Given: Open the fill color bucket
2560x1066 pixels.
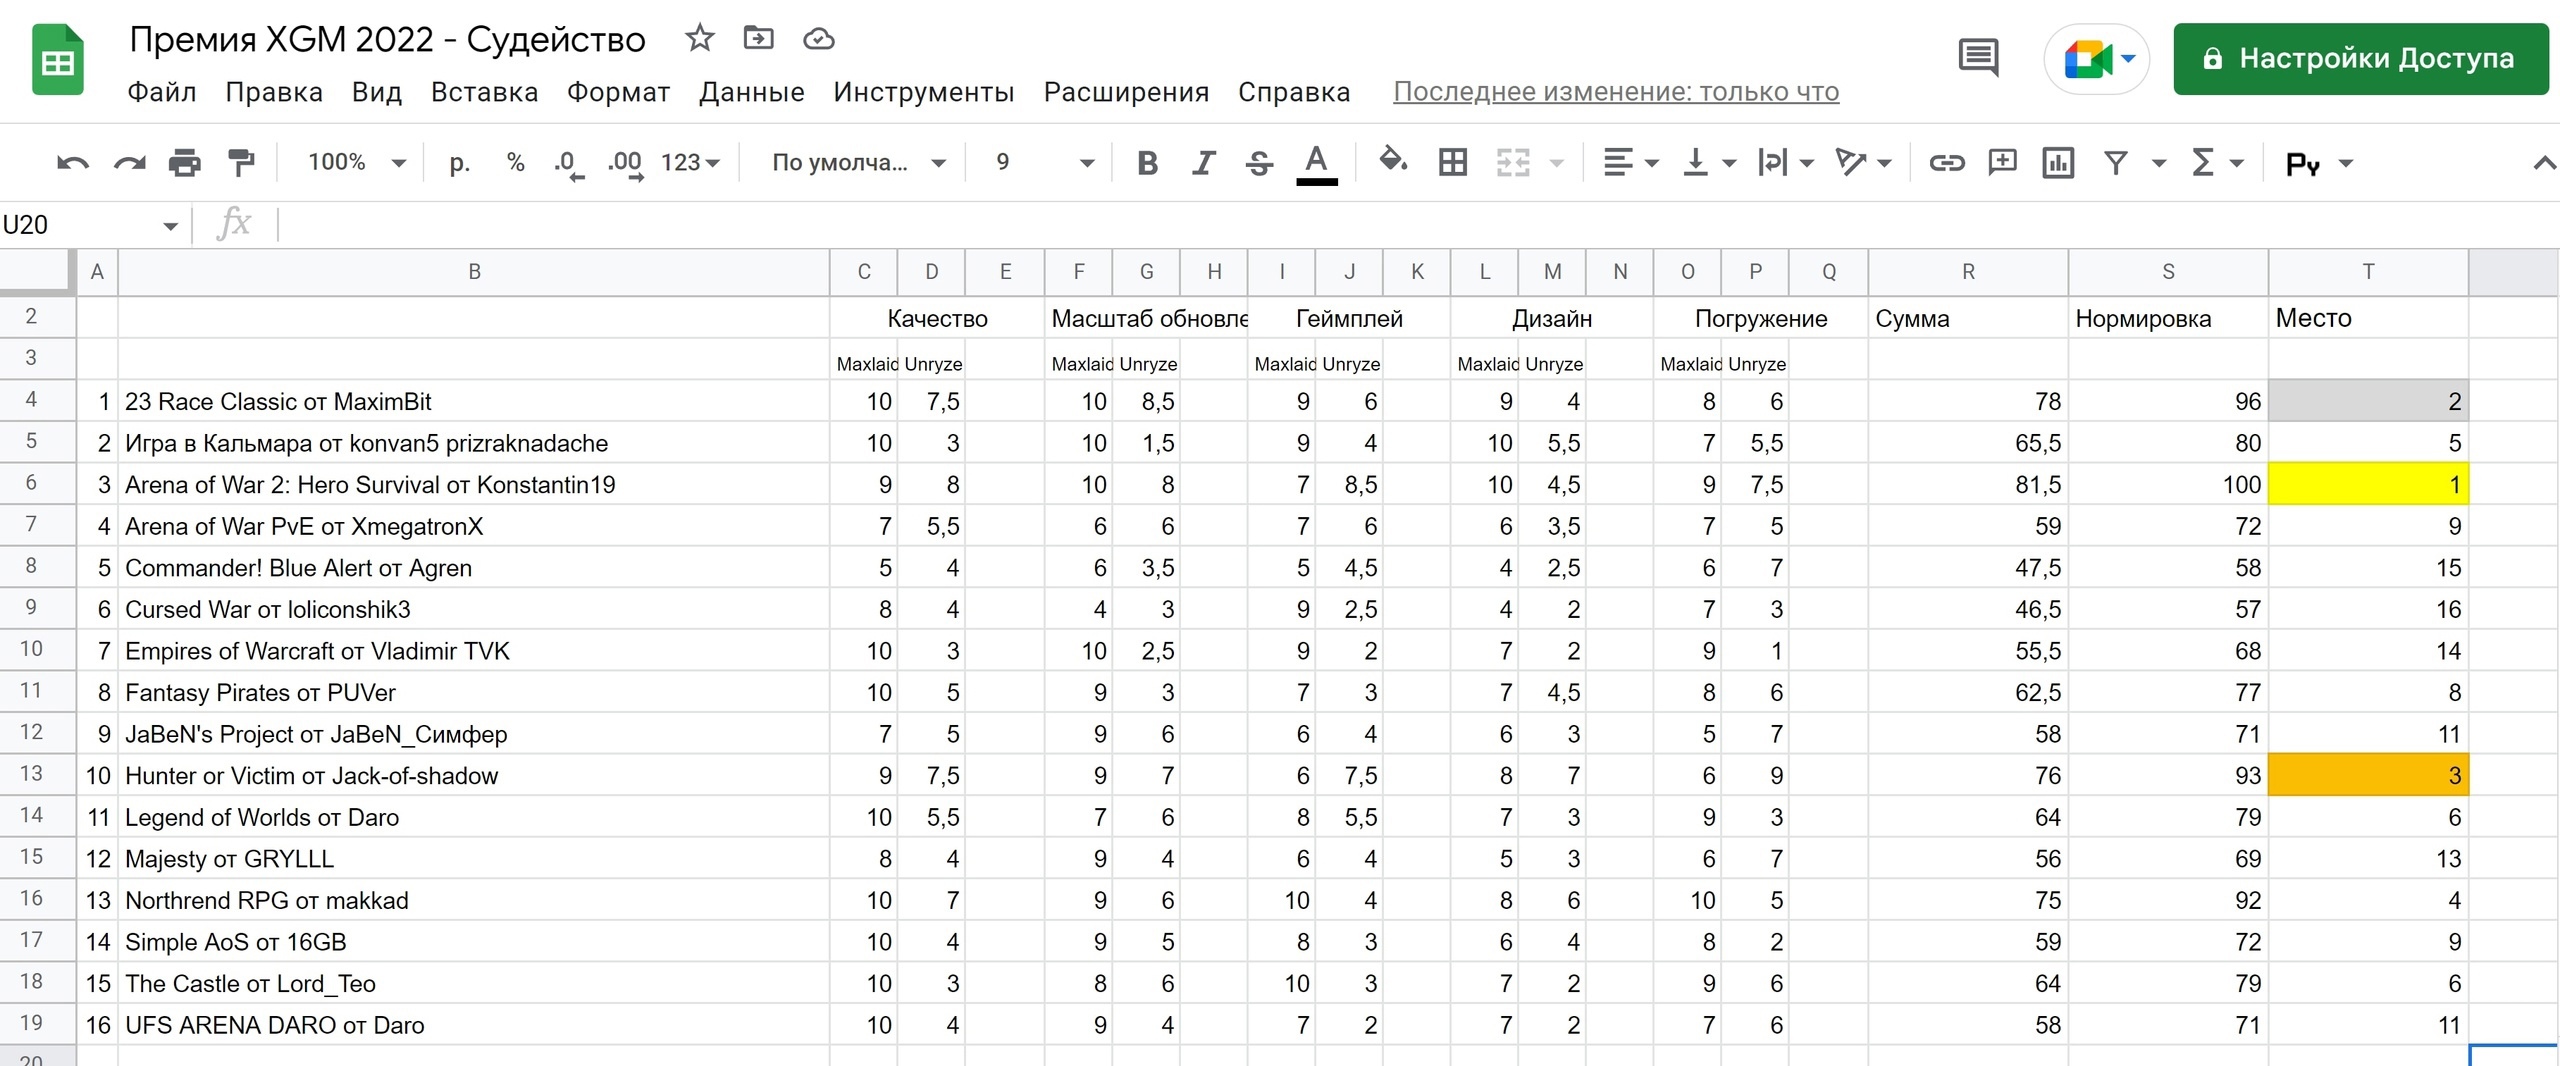Looking at the screenshot, I should click(x=1392, y=161).
